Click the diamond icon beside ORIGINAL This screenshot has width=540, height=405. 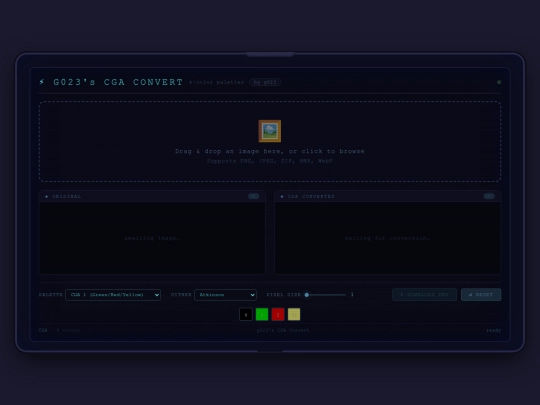click(x=46, y=196)
